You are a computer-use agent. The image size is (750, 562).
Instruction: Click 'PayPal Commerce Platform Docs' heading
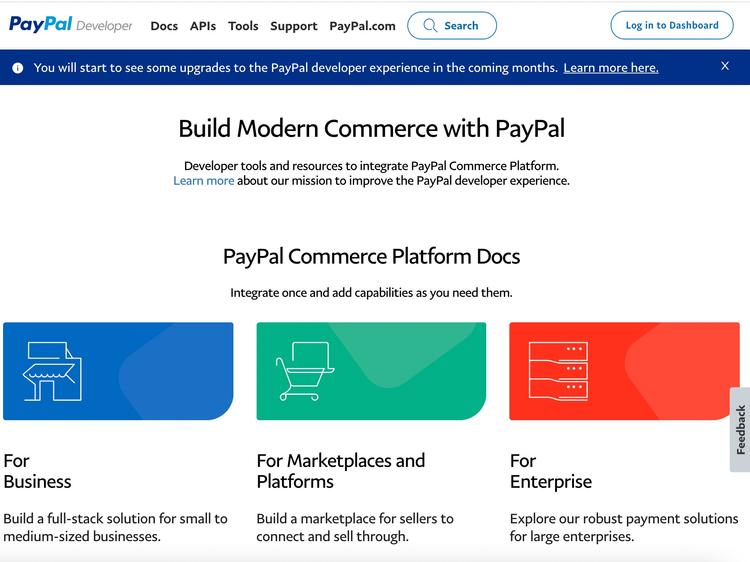(x=372, y=257)
